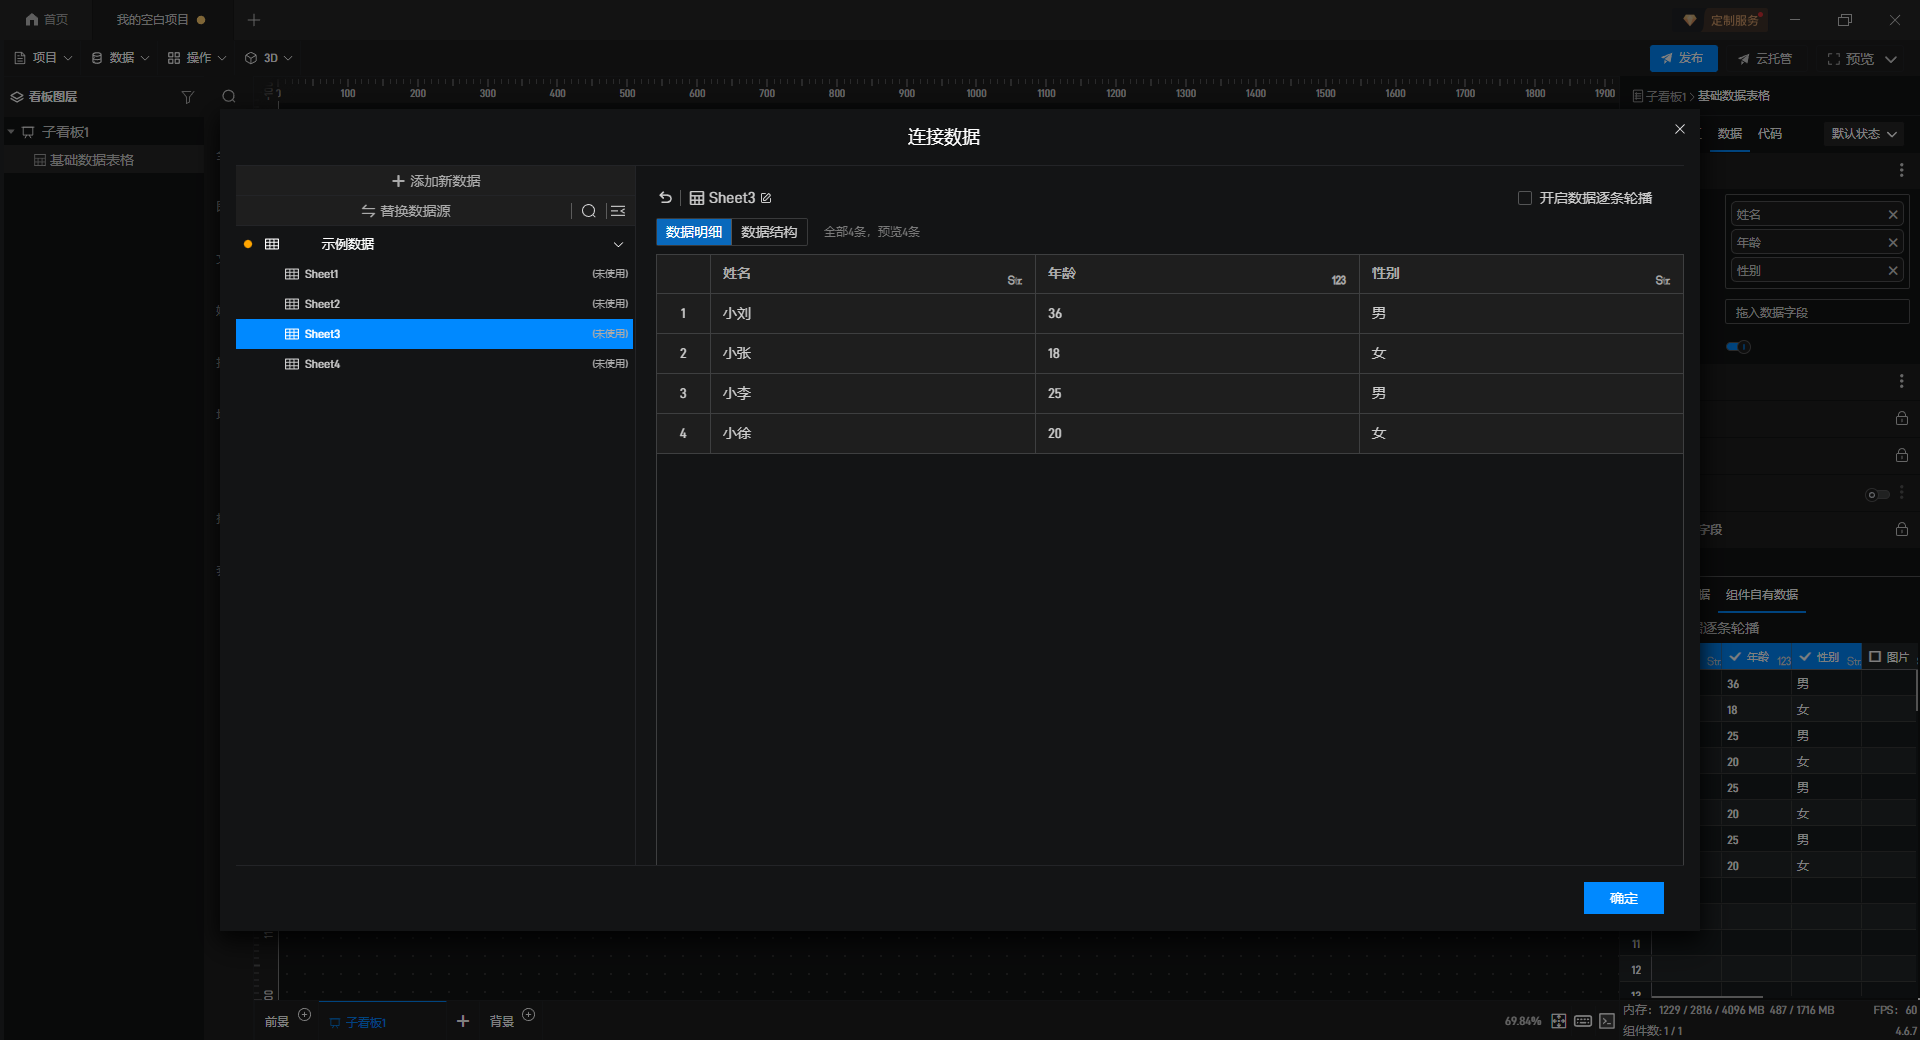Click the 拖入数据字段 input field
The image size is (1920, 1040).
(x=1816, y=313)
